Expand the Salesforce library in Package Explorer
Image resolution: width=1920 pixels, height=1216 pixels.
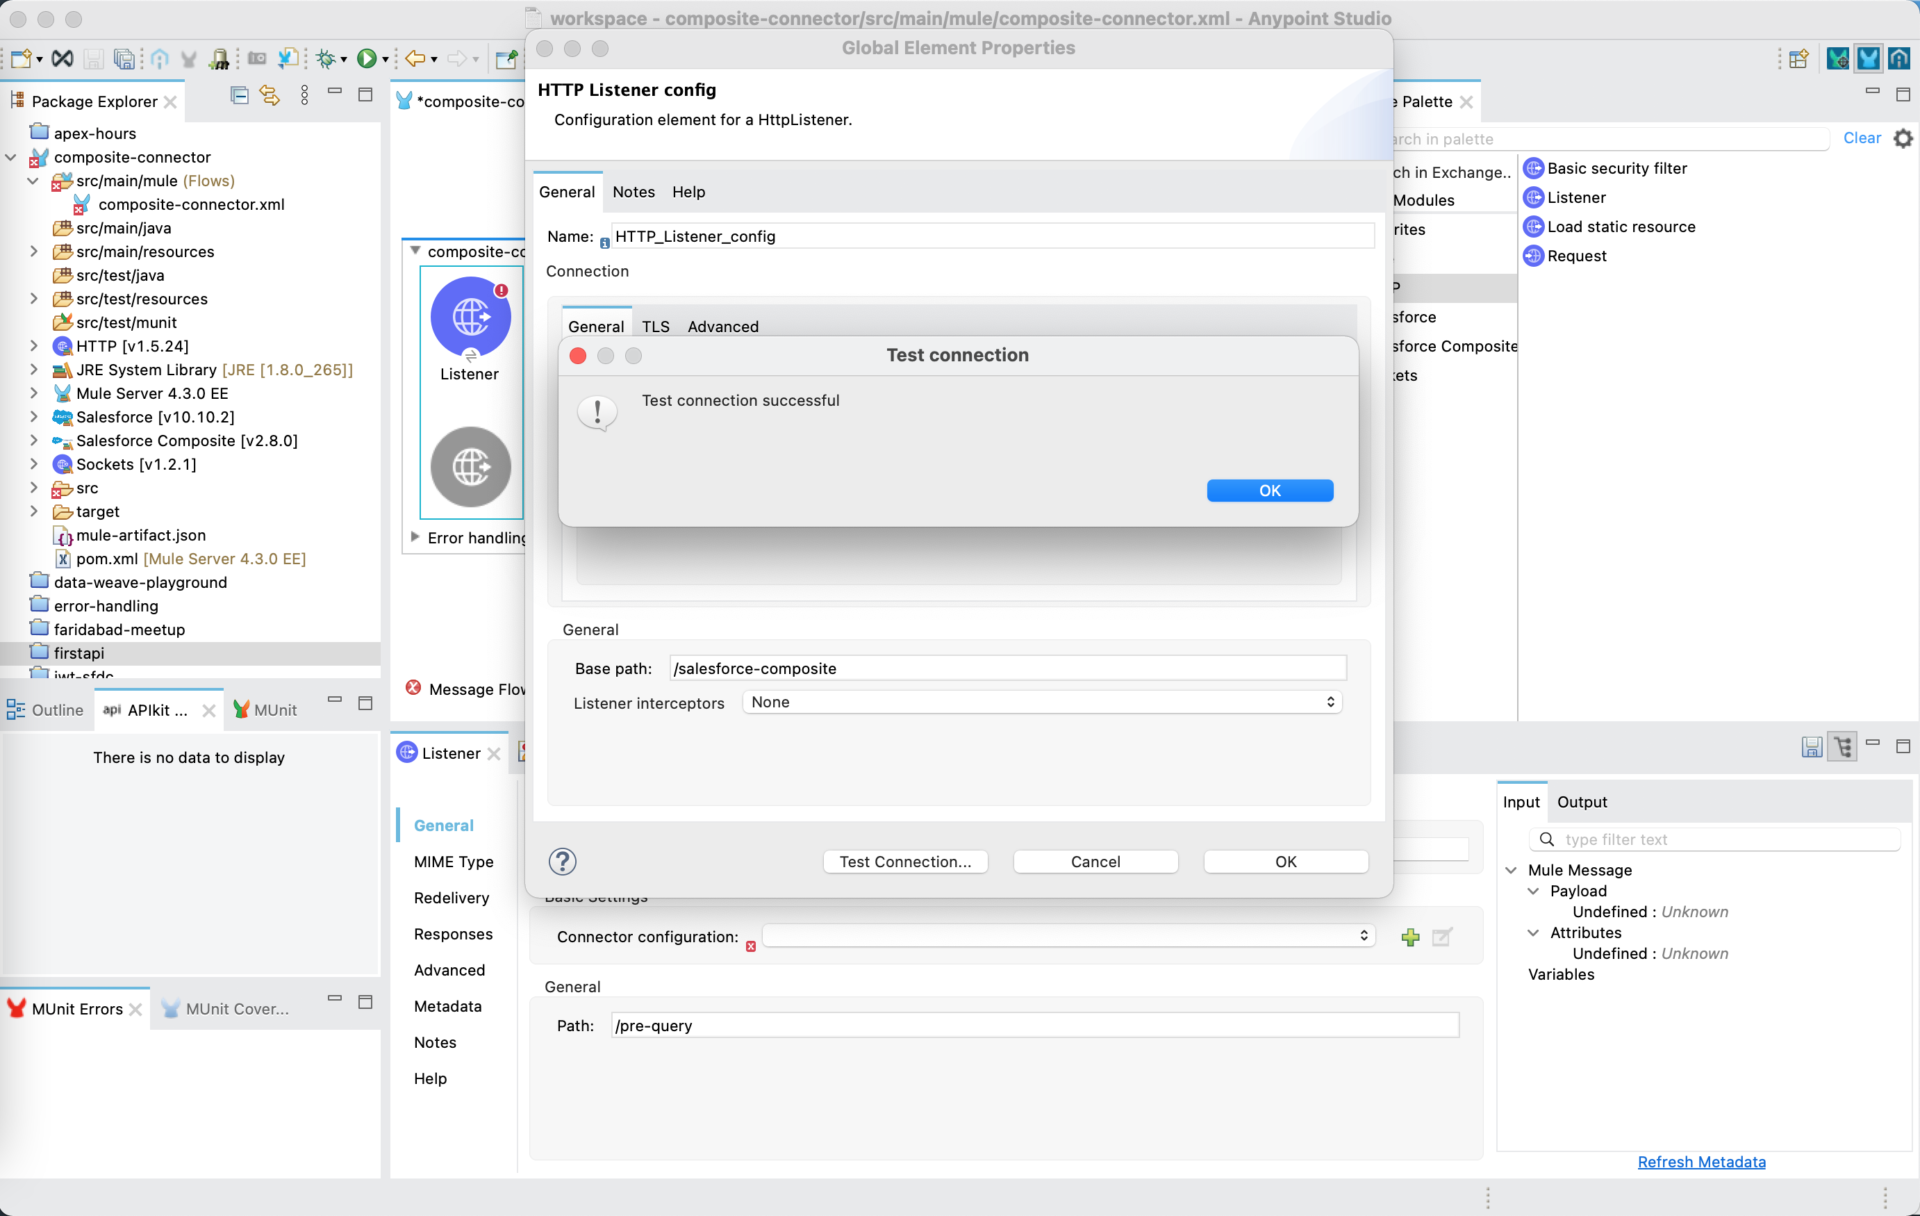(x=33, y=417)
